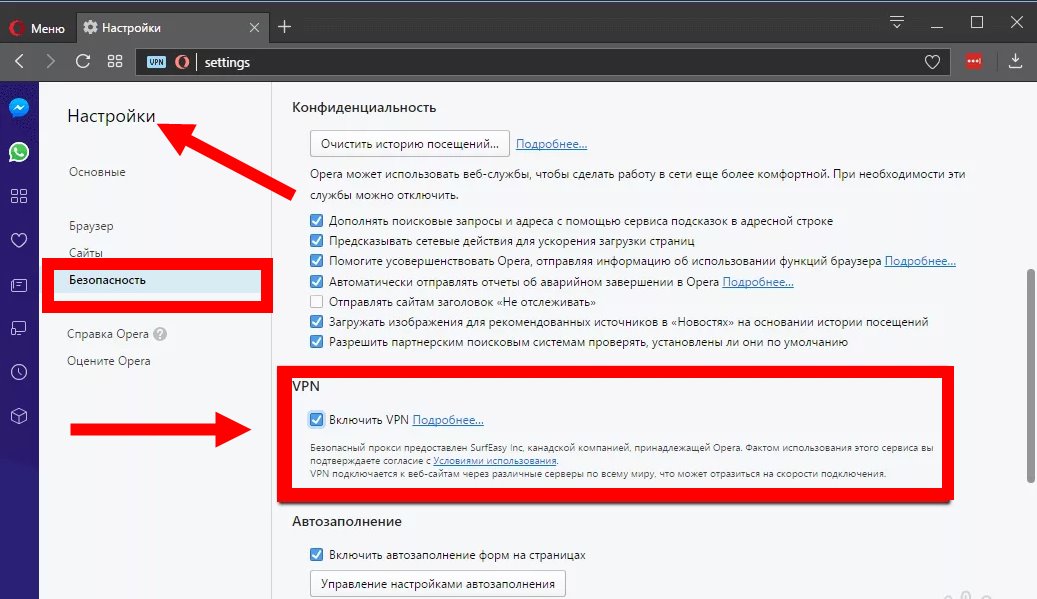Add page to bookmarks with heart icon
This screenshot has height=599, width=1037.
tap(932, 62)
